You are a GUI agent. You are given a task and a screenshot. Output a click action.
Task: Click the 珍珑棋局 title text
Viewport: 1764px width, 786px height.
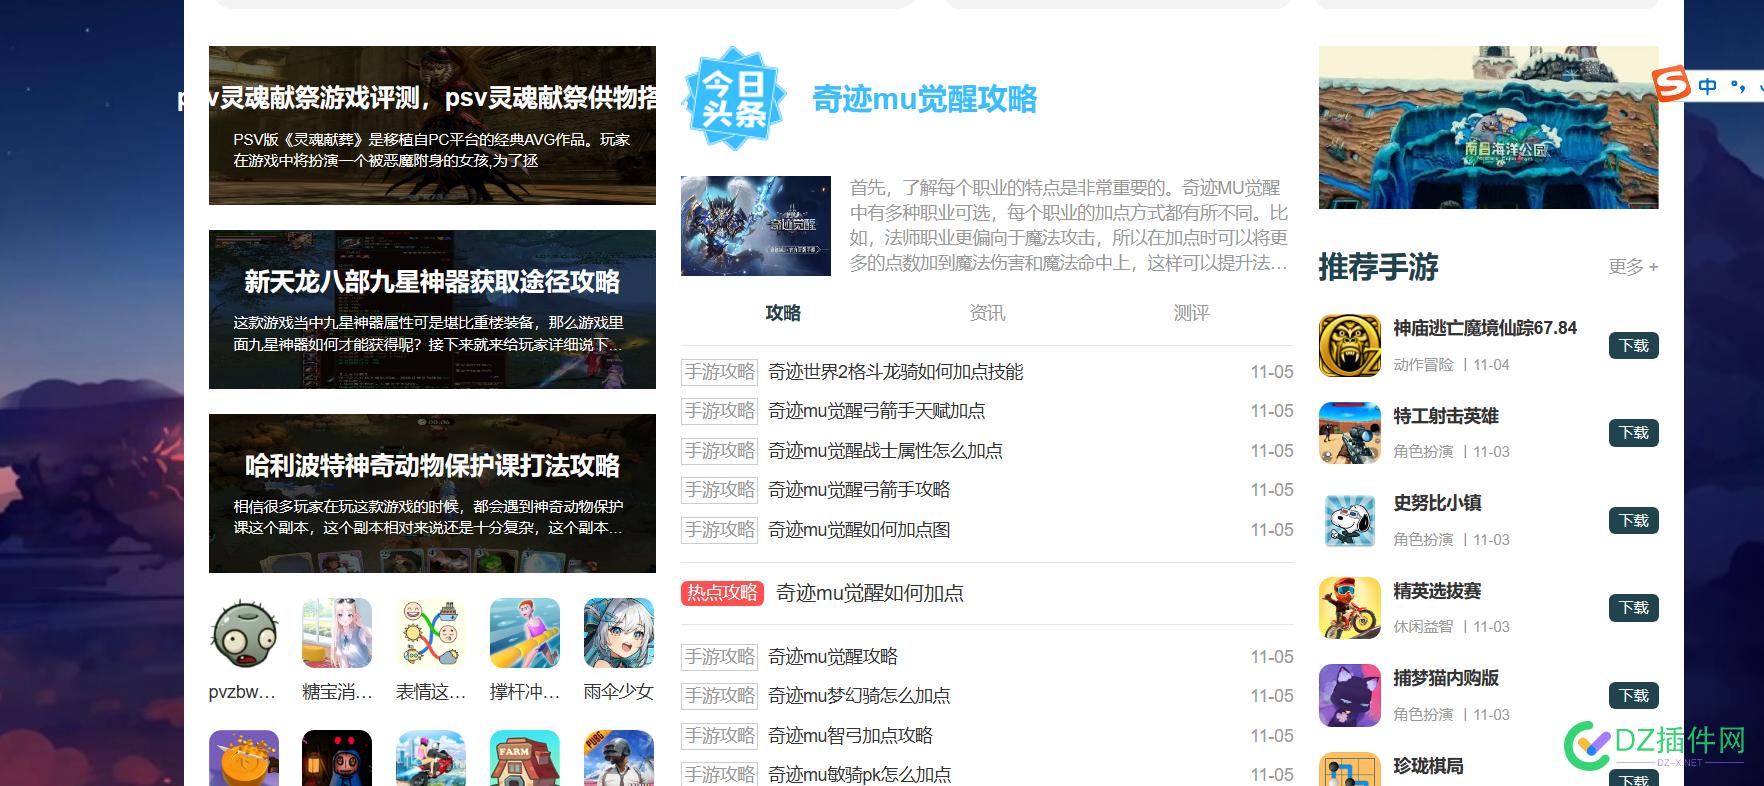1428,766
